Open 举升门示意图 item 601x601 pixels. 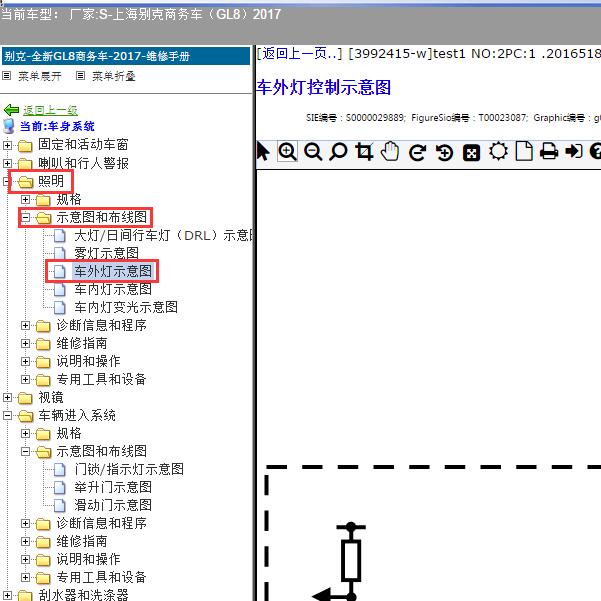tap(113, 487)
